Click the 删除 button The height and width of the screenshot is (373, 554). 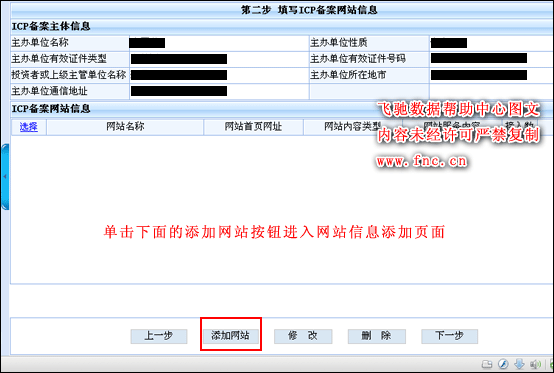[376, 336]
